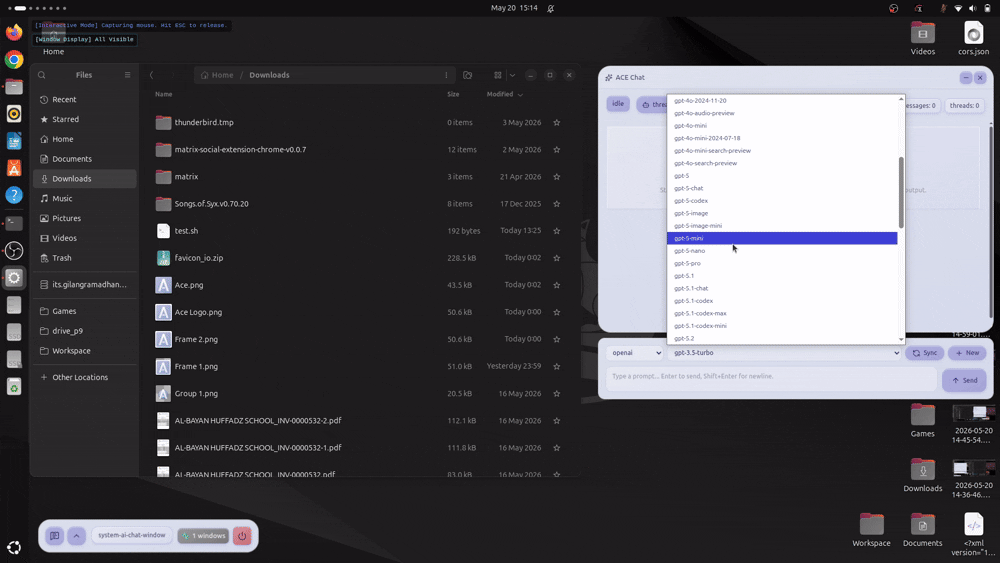Open Documents in Files sidebar
Viewport: 1000px width, 563px height.
pyautogui.click(x=84, y=159)
